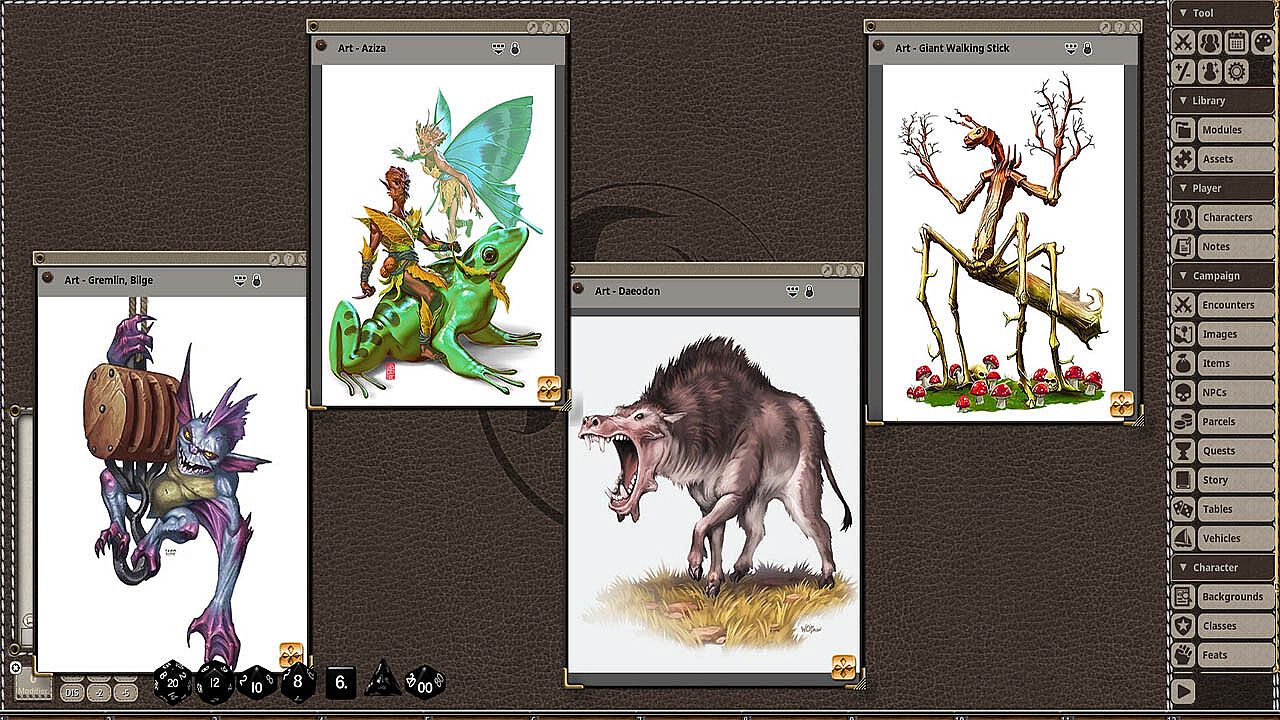Pick the d8 die

(x=297, y=682)
